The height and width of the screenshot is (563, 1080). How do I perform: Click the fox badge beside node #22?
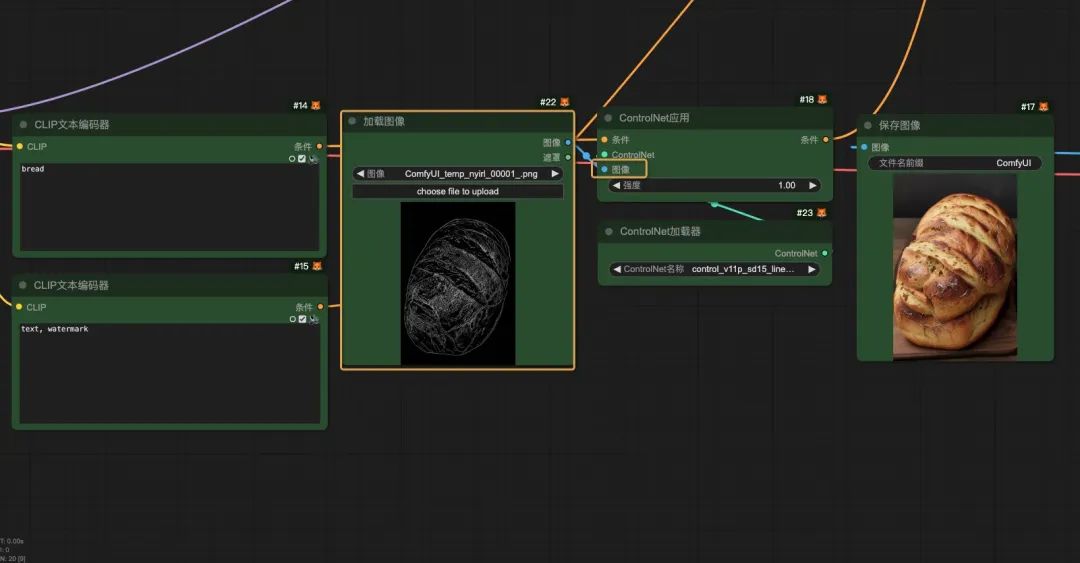tap(565, 102)
